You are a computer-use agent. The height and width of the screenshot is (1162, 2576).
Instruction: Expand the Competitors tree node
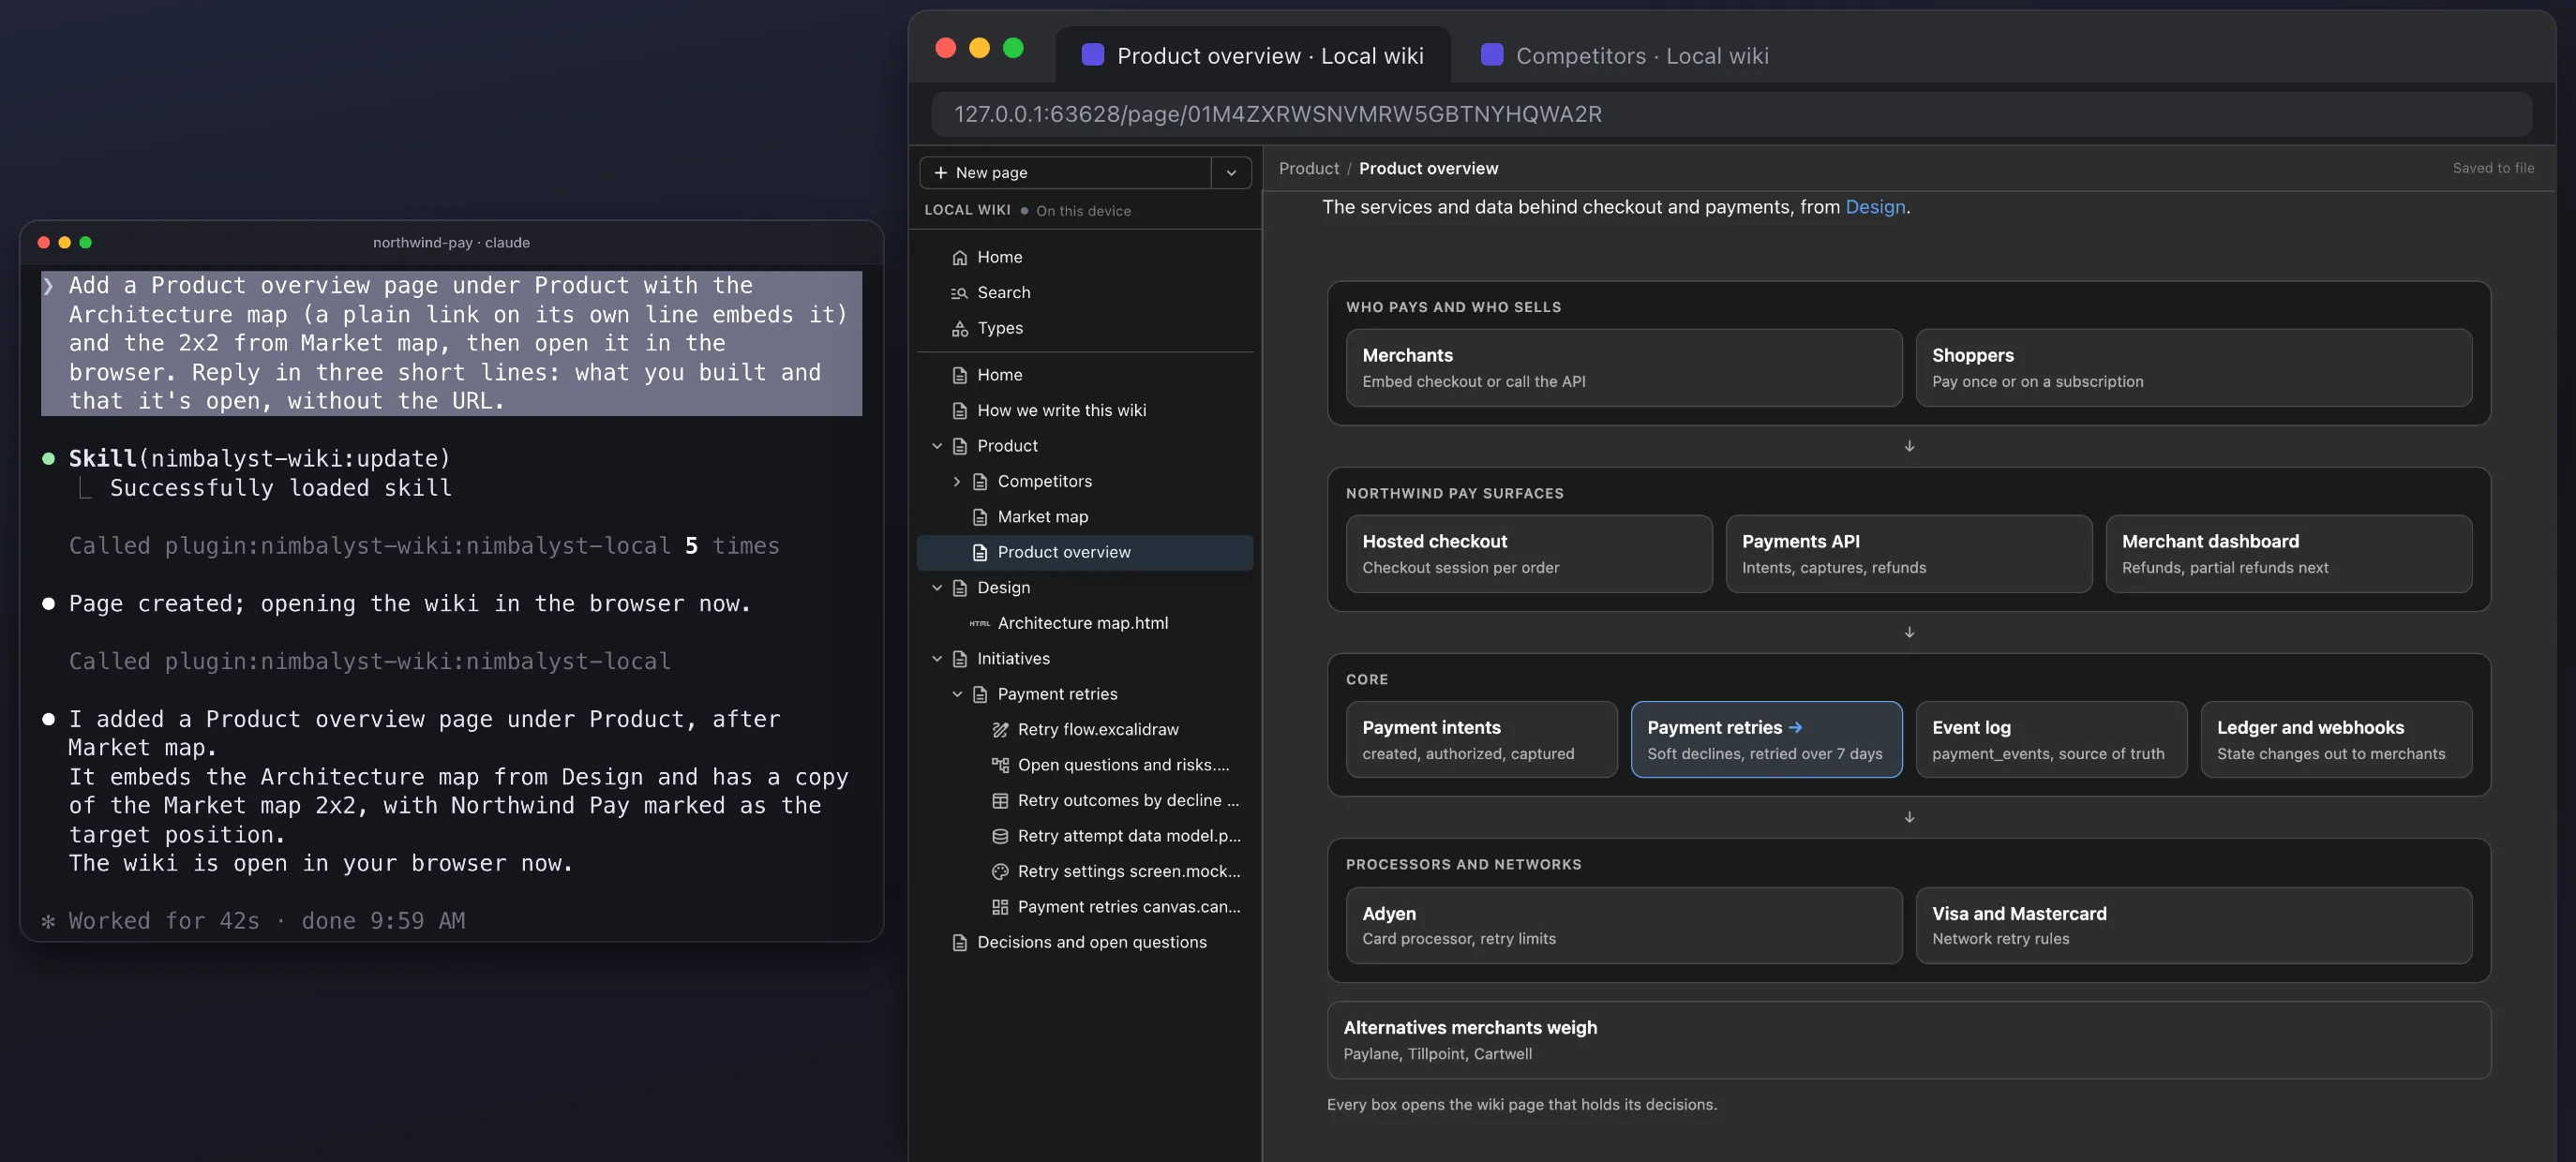point(957,481)
